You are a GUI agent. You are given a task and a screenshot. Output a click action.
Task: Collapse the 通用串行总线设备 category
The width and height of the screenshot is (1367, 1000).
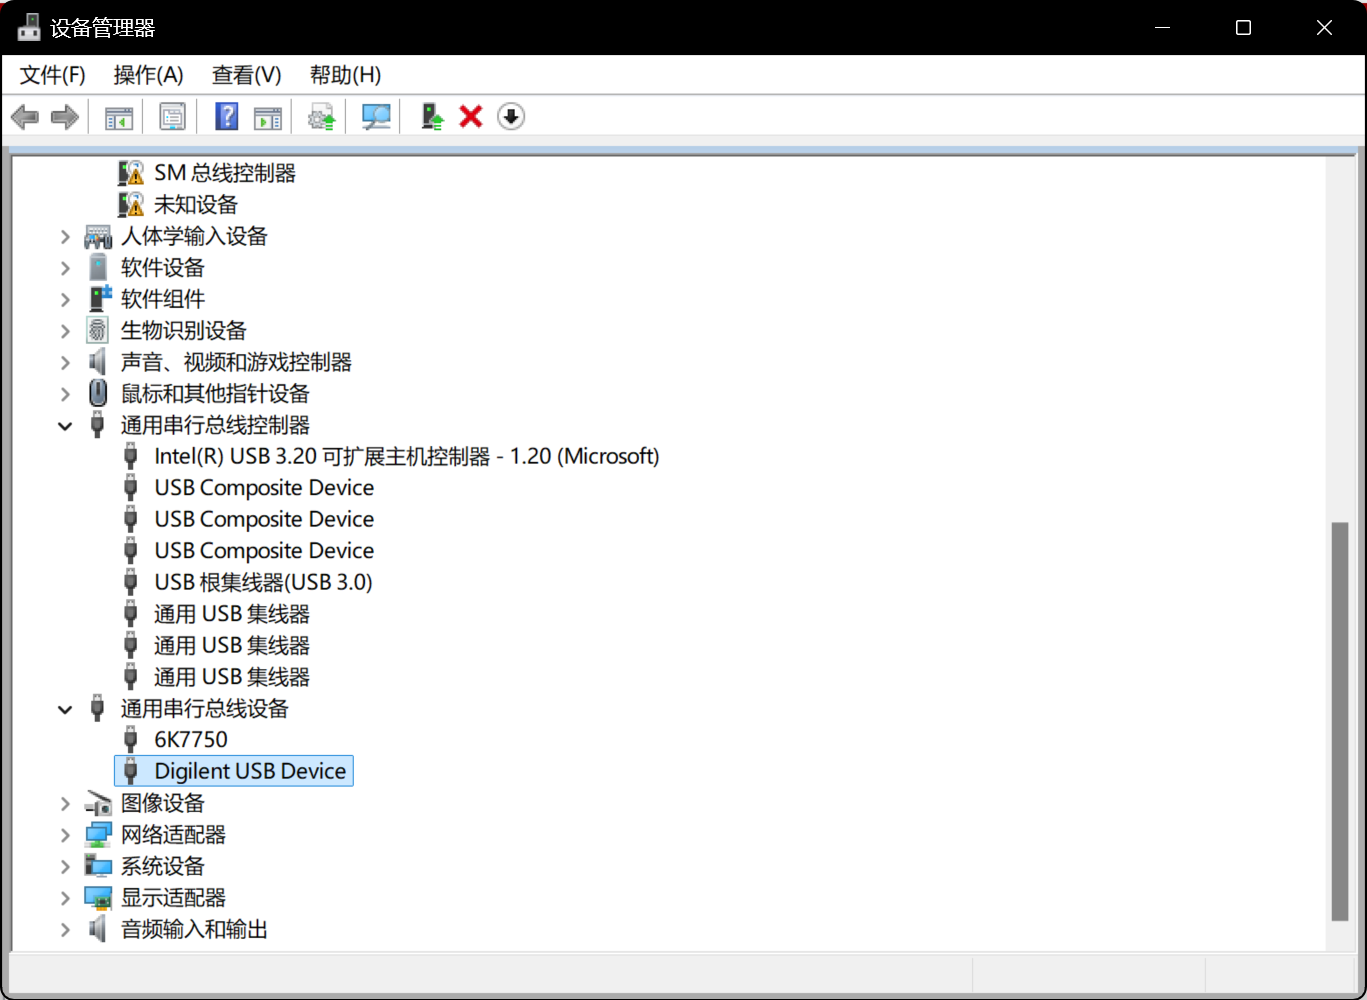[x=65, y=709]
